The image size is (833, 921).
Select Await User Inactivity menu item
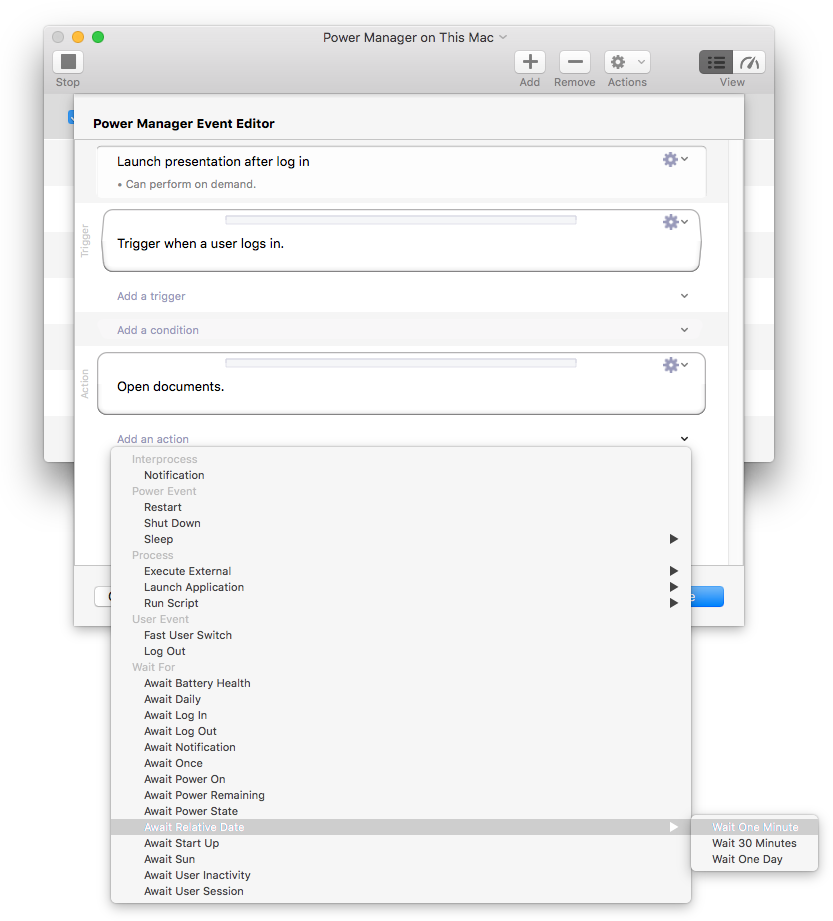click(x=401, y=875)
